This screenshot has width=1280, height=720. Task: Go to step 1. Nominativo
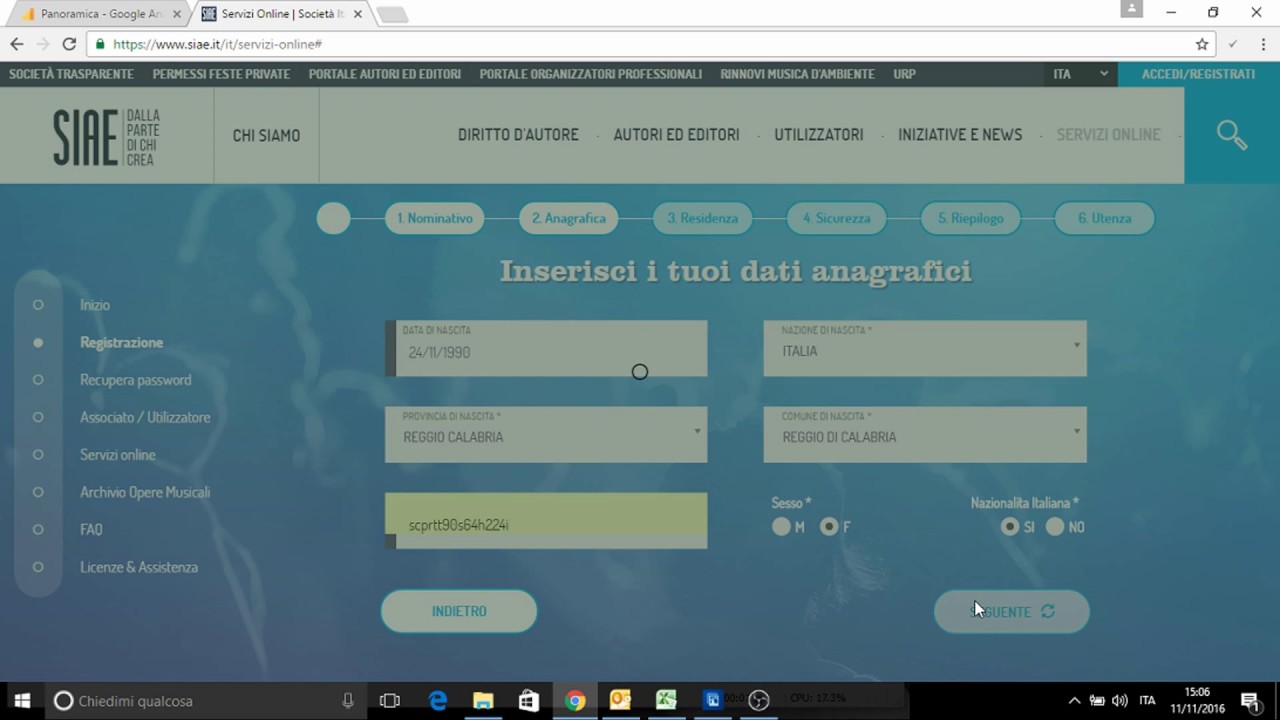pos(435,218)
